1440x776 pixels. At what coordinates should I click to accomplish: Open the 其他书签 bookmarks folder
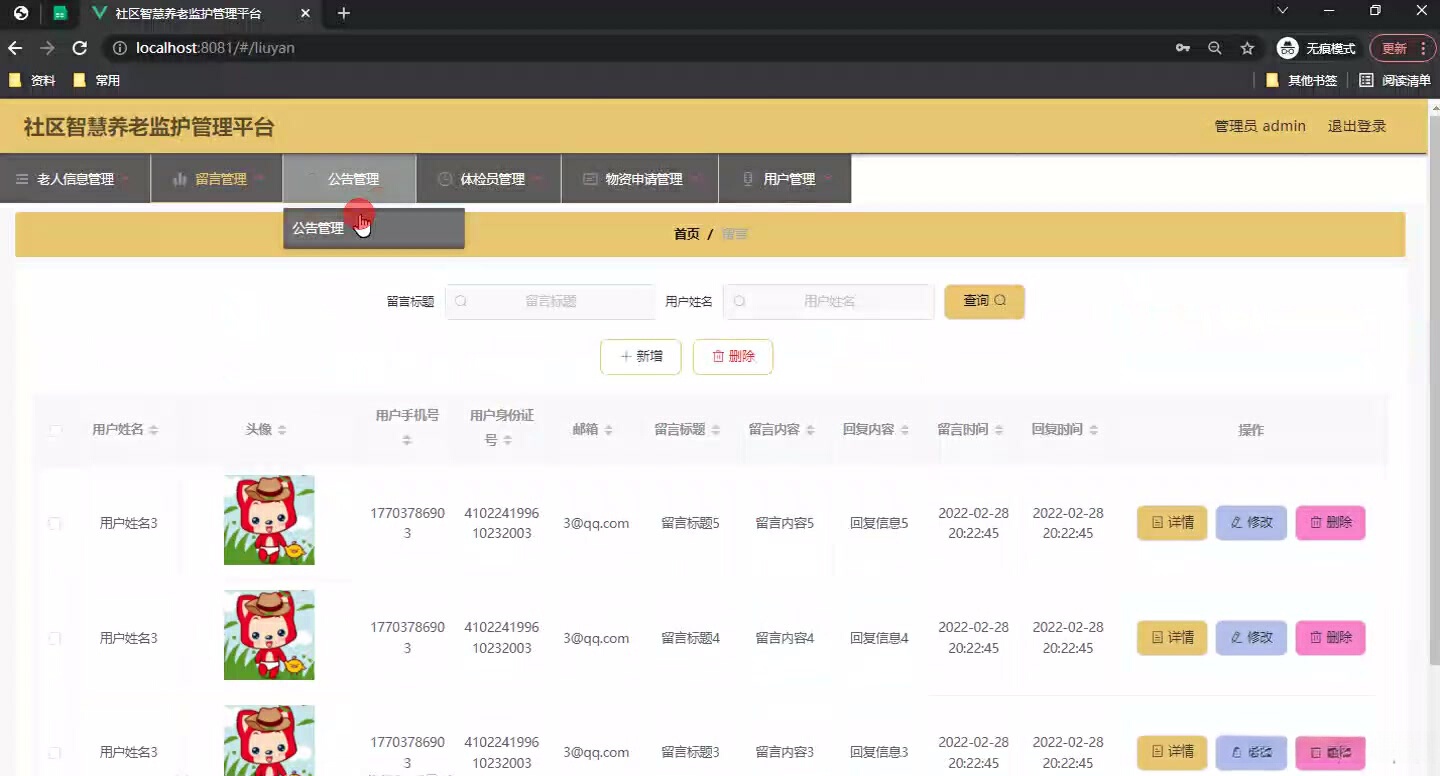click(x=1302, y=80)
